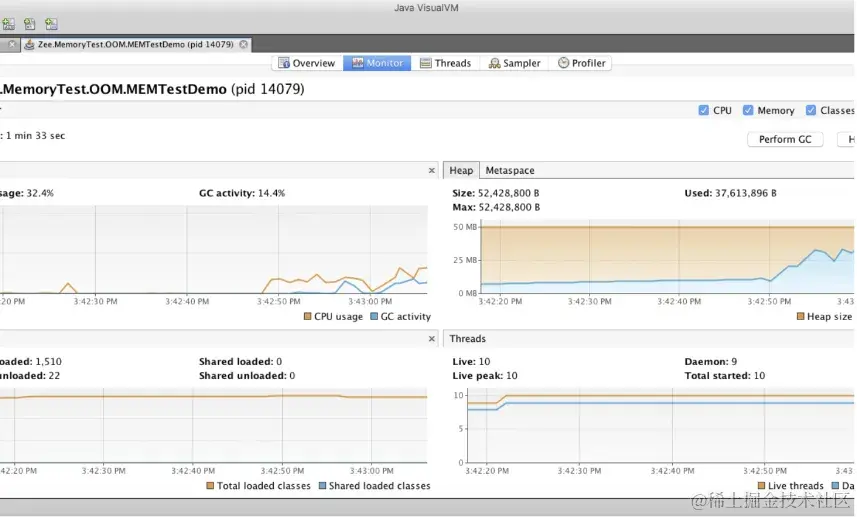Click the Shared unloaded: 0 value

click(247, 375)
